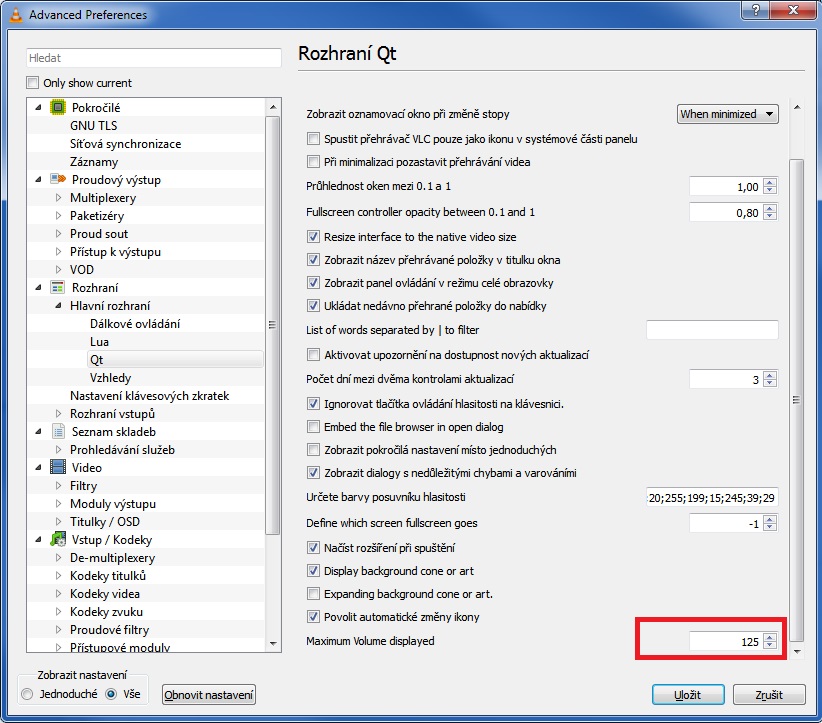Open Nastavení klávesových zkratek

tap(149, 396)
